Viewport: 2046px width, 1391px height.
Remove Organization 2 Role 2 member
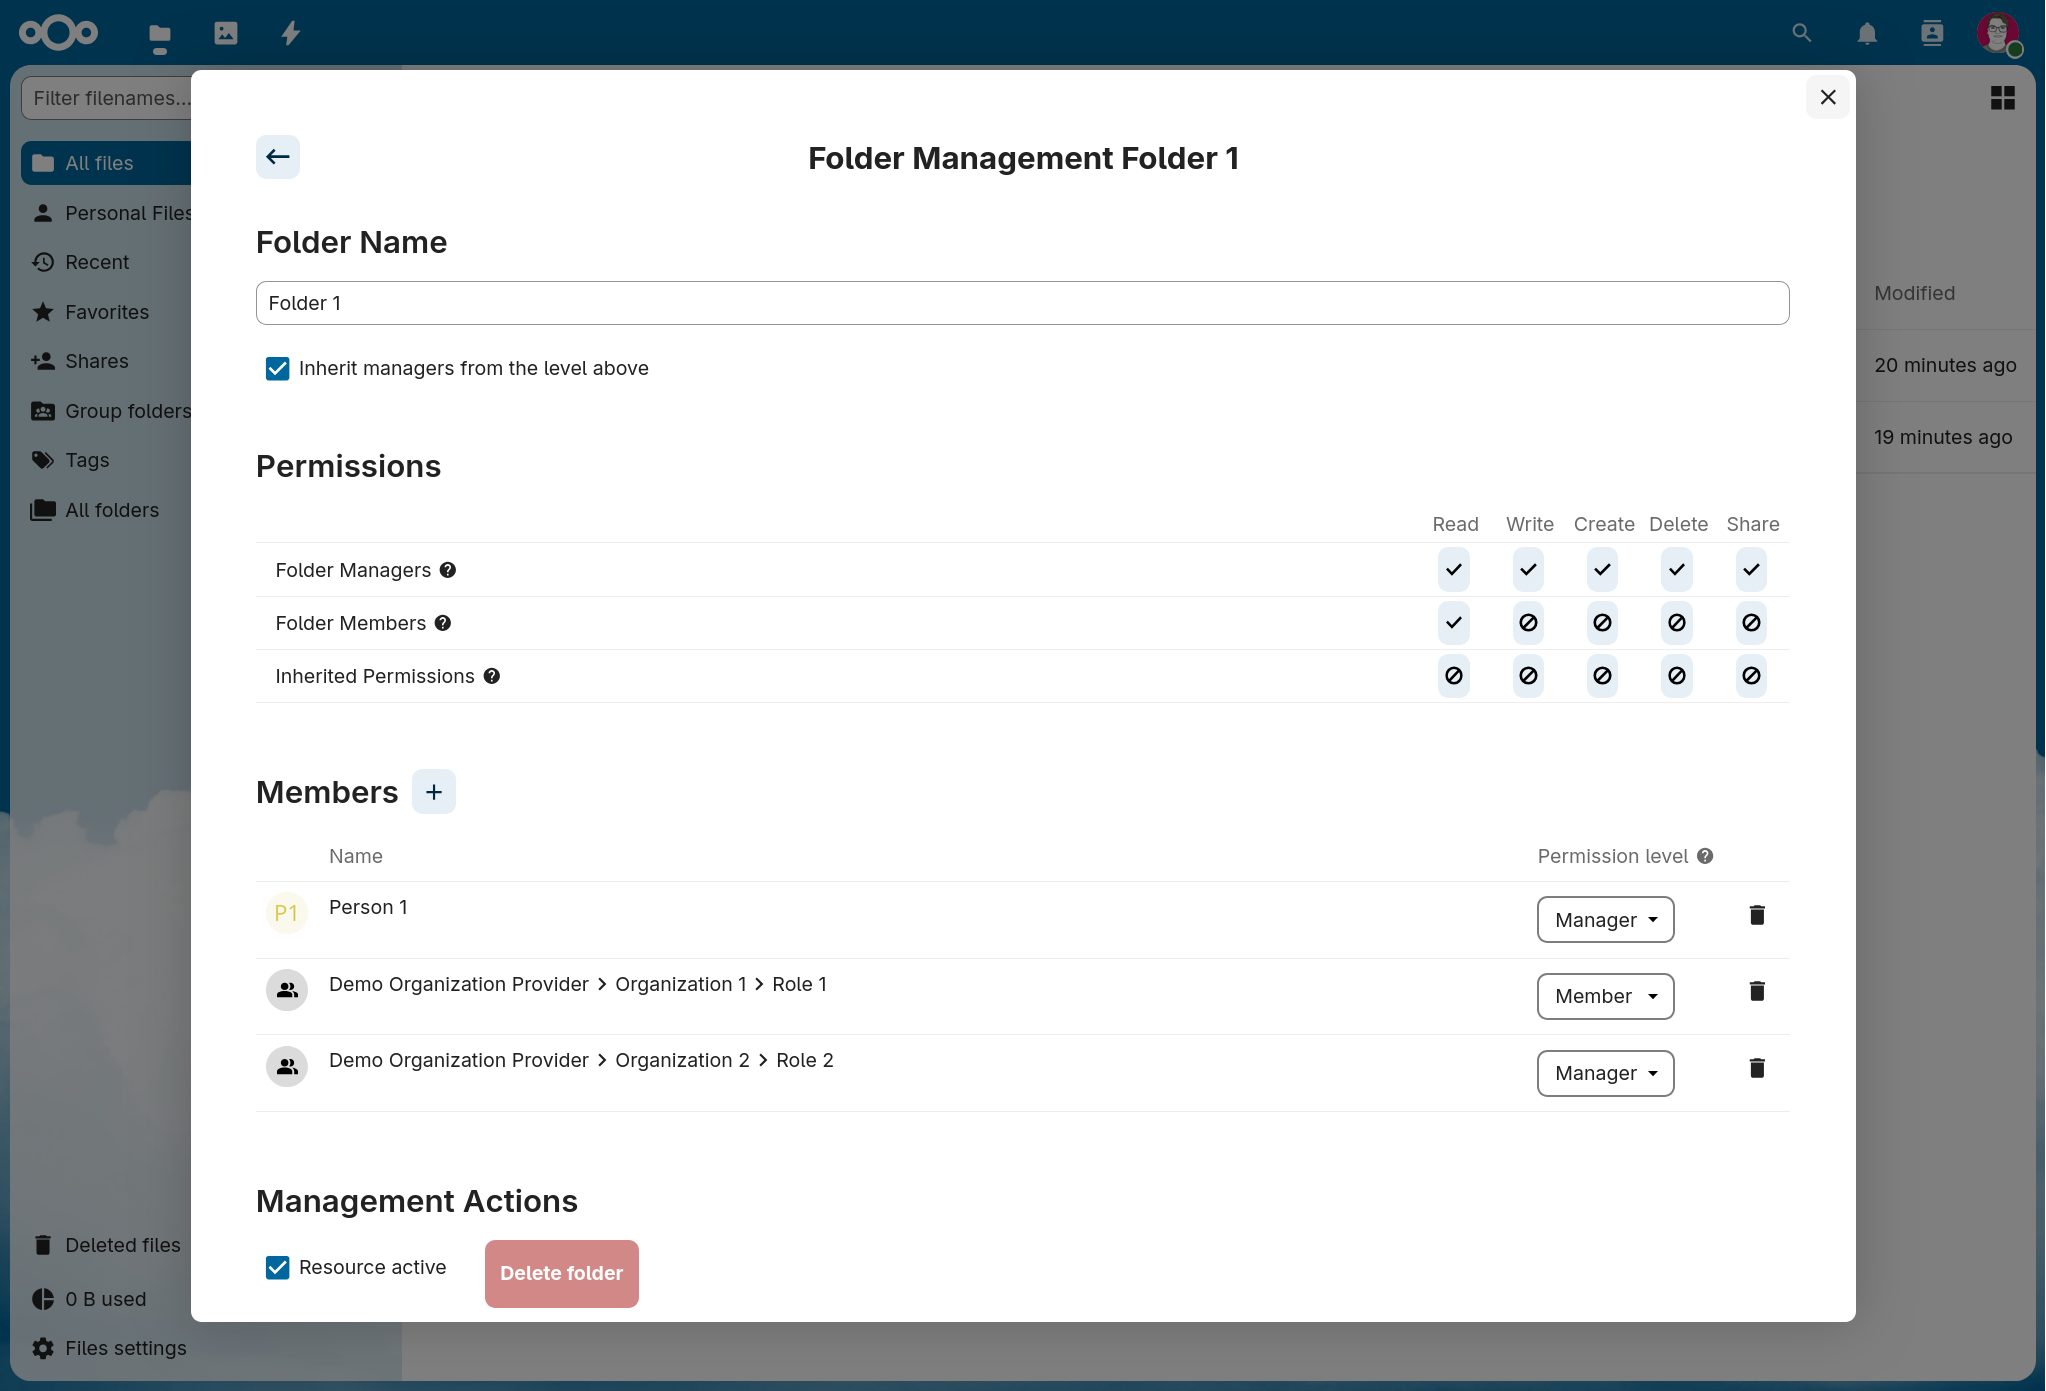[1756, 1068]
